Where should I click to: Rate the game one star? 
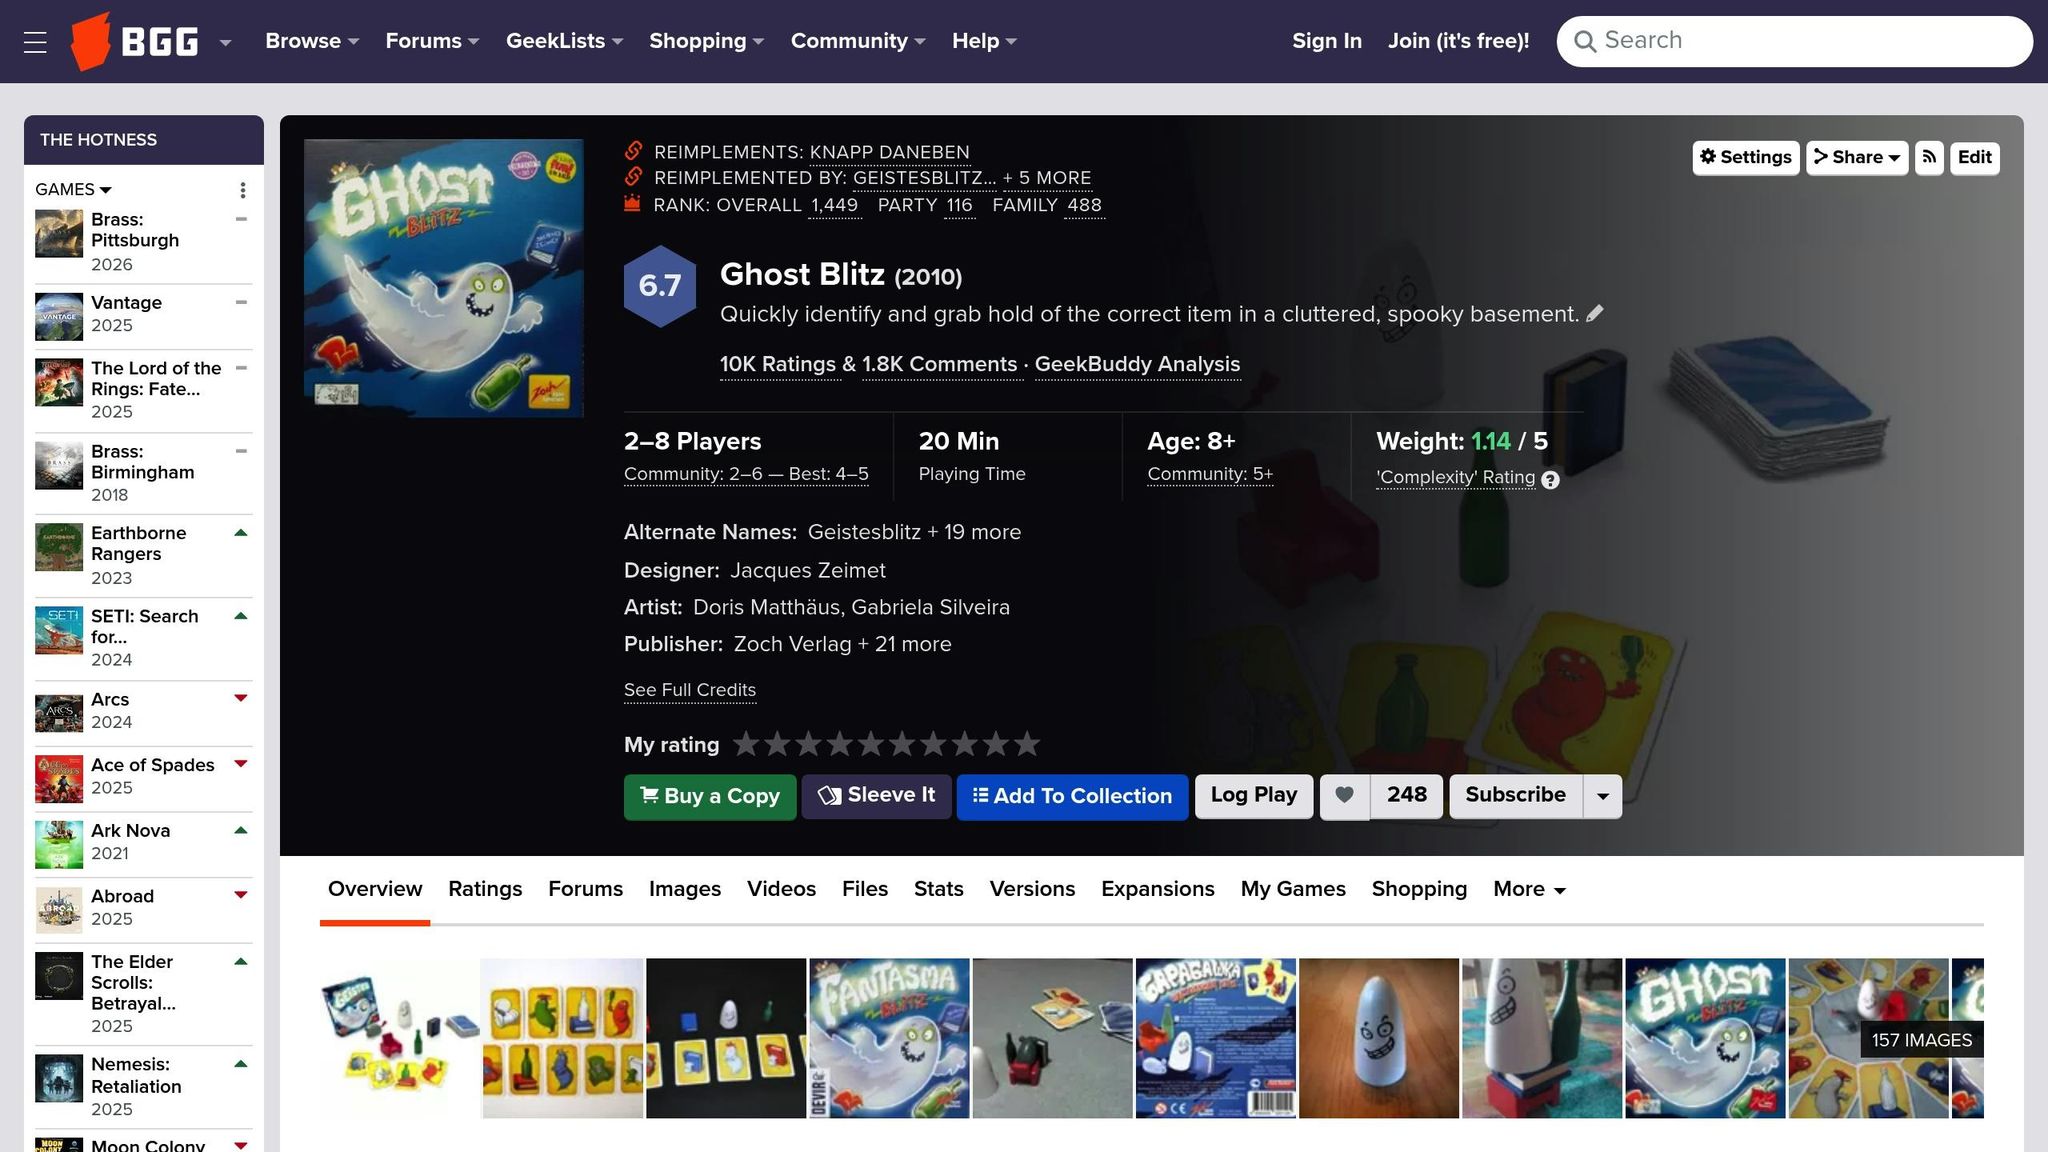tap(746, 744)
